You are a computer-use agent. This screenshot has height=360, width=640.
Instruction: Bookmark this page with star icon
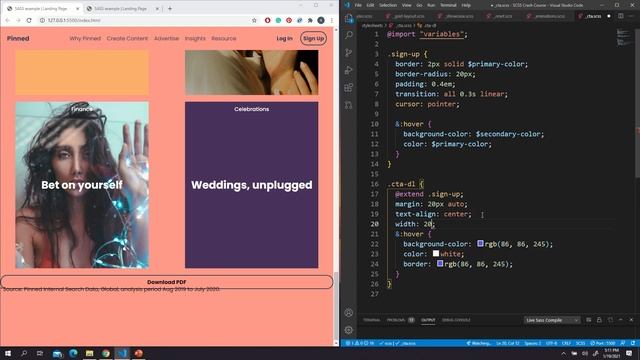[254, 20]
